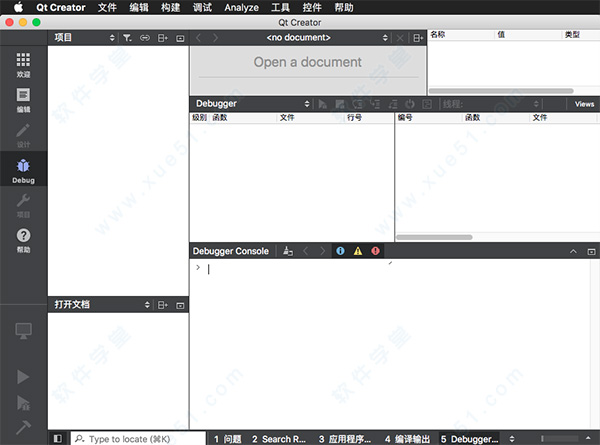Maximize the Debugger Console pane
The width and height of the screenshot is (600, 445).
(x=591, y=252)
